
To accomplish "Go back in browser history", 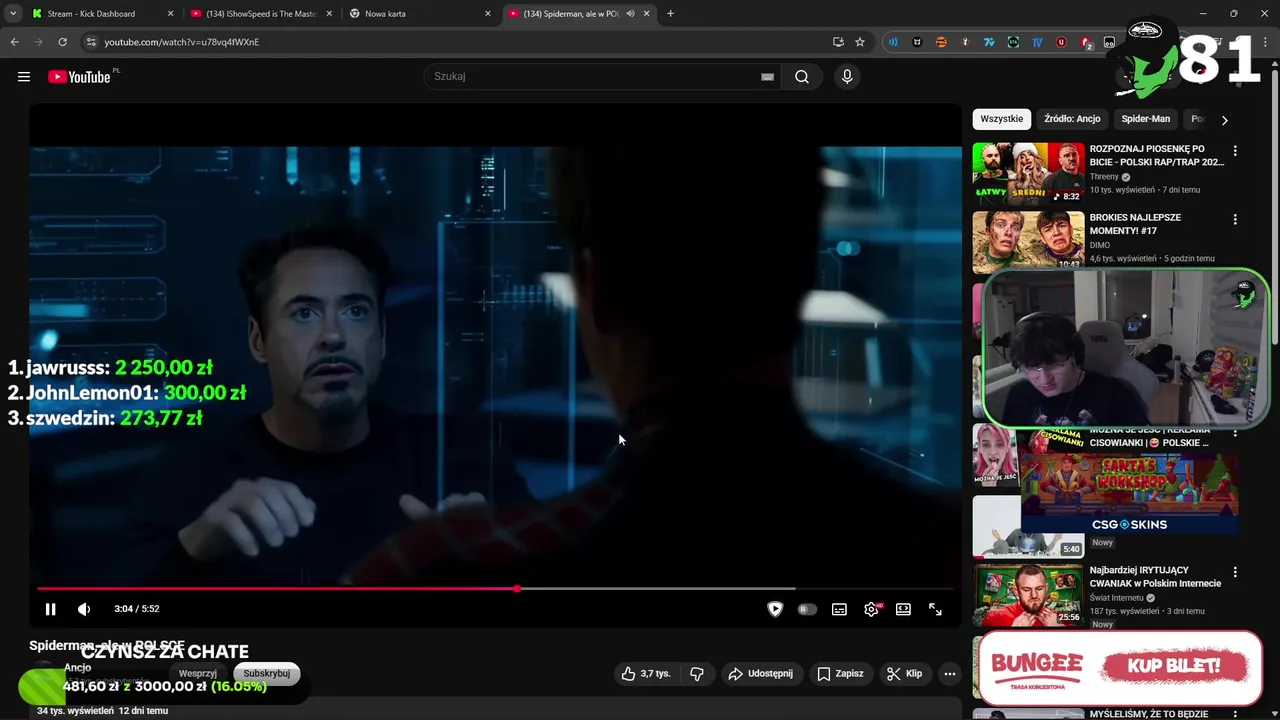I will pyautogui.click(x=14, y=42).
